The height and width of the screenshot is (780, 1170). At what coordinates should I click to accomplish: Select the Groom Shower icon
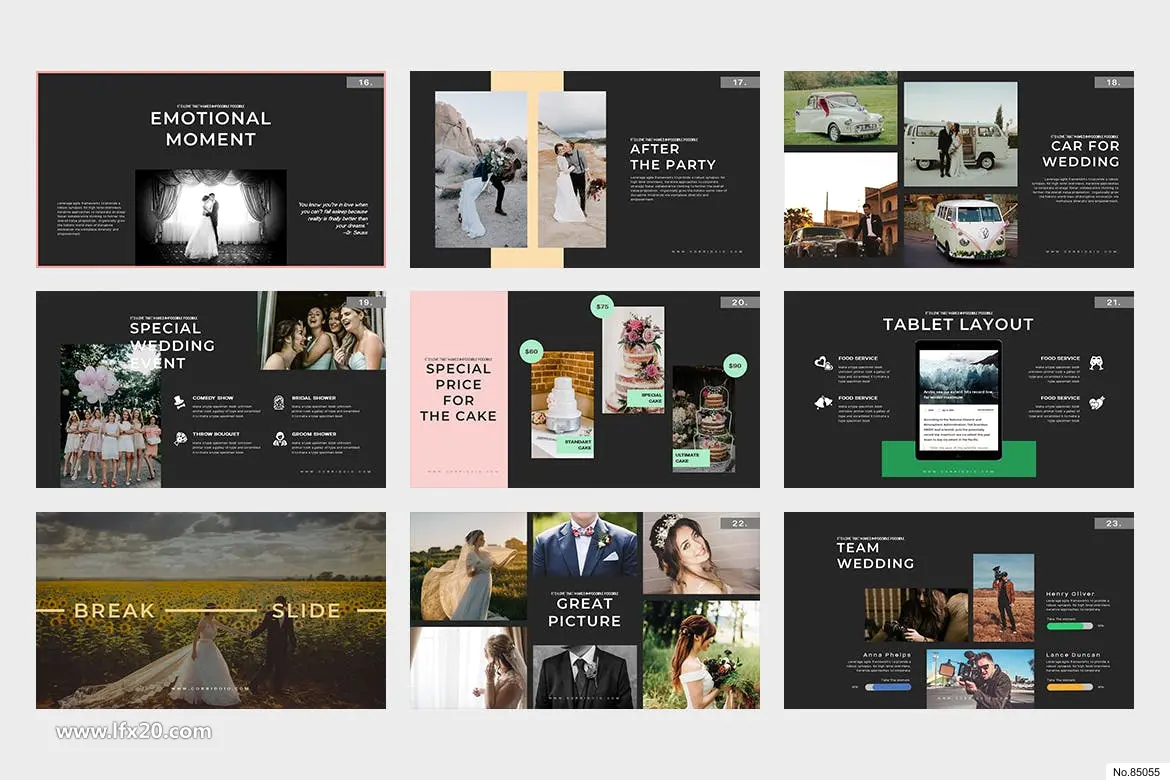tap(279, 438)
